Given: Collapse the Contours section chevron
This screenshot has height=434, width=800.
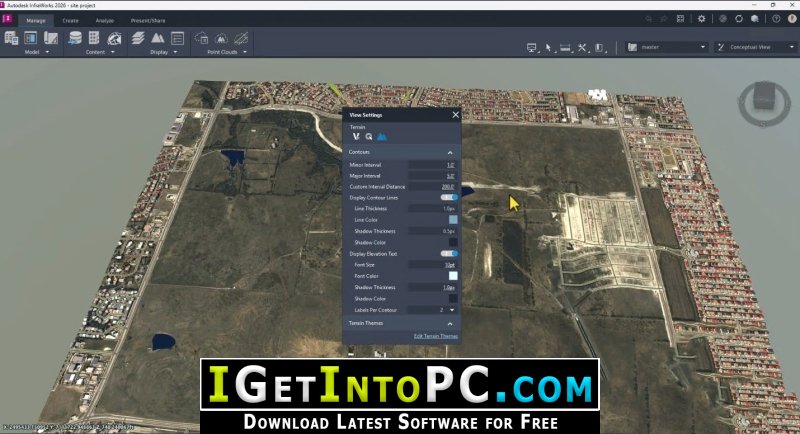Looking at the screenshot, I should click(450, 152).
